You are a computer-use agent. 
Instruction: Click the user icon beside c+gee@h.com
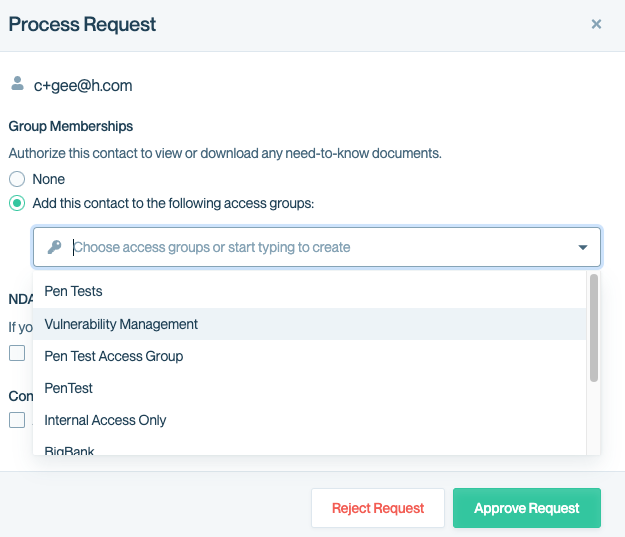pyautogui.click(x=17, y=84)
